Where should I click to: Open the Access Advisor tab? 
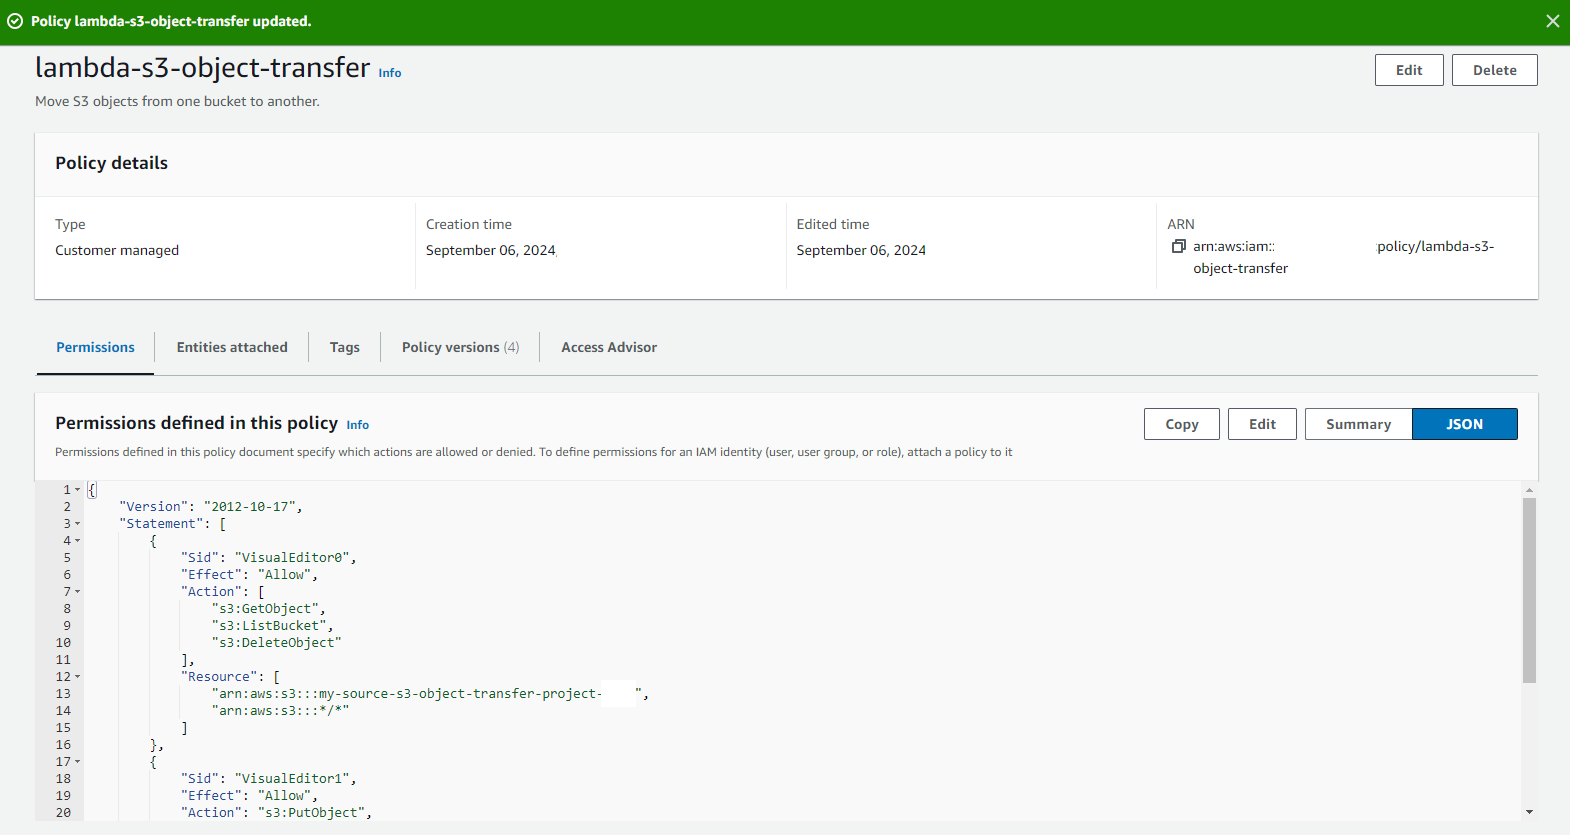[609, 347]
